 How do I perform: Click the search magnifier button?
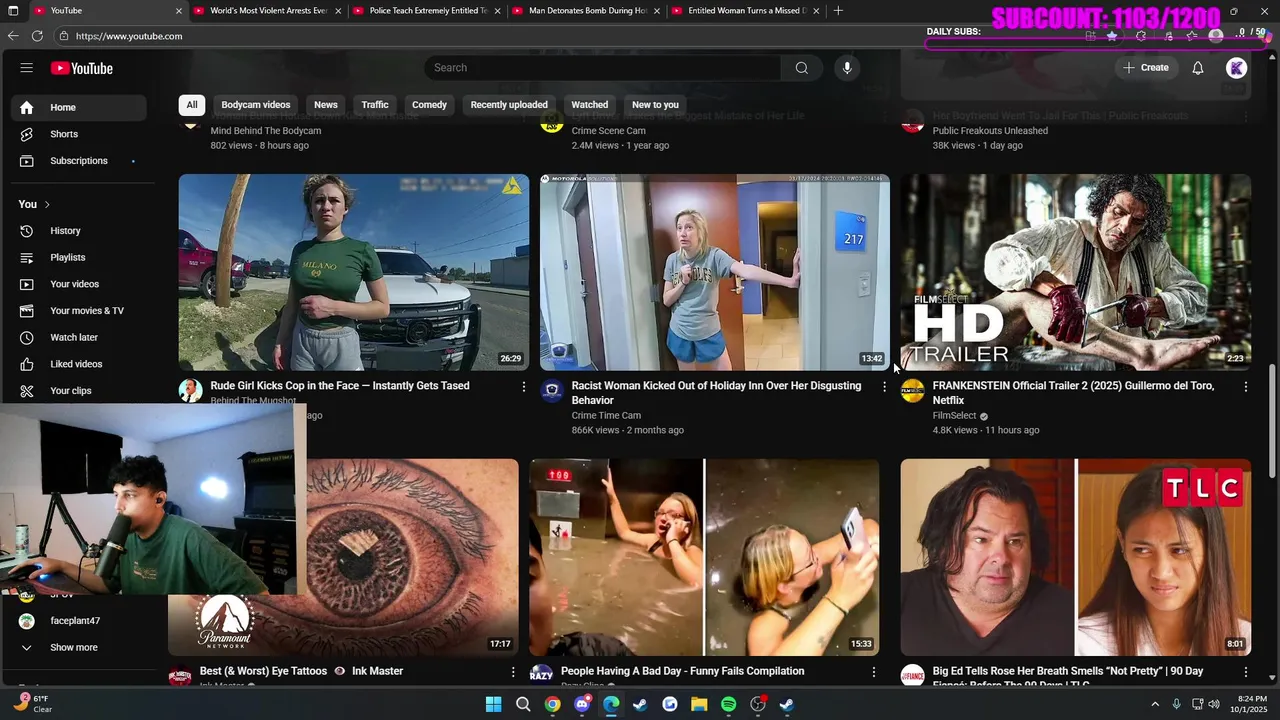point(801,68)
